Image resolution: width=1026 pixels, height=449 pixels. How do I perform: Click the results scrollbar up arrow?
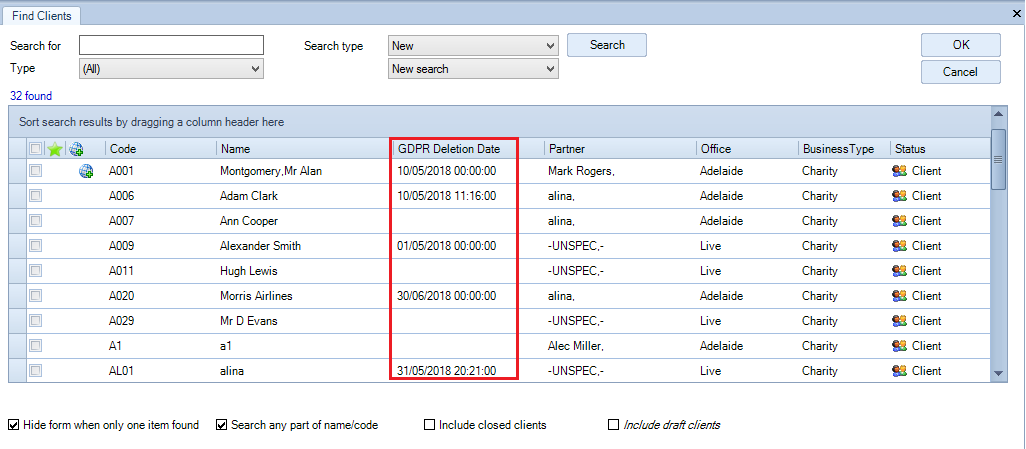click(x=999, y=115)
